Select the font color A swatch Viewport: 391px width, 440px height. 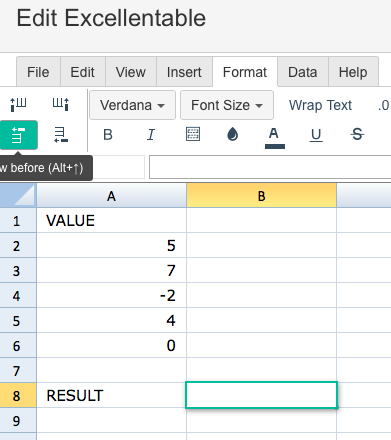[274, 137]
